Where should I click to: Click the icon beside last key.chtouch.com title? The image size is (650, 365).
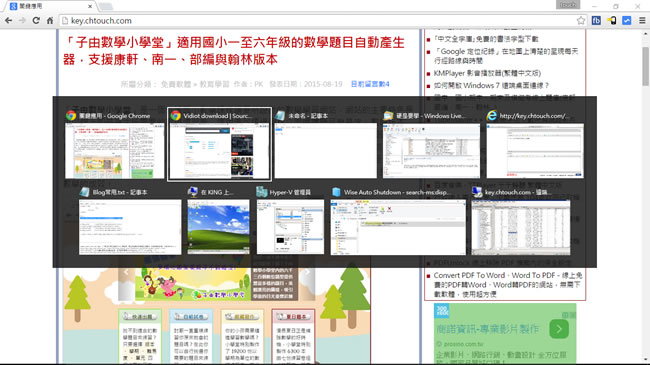tap(477, 192)
